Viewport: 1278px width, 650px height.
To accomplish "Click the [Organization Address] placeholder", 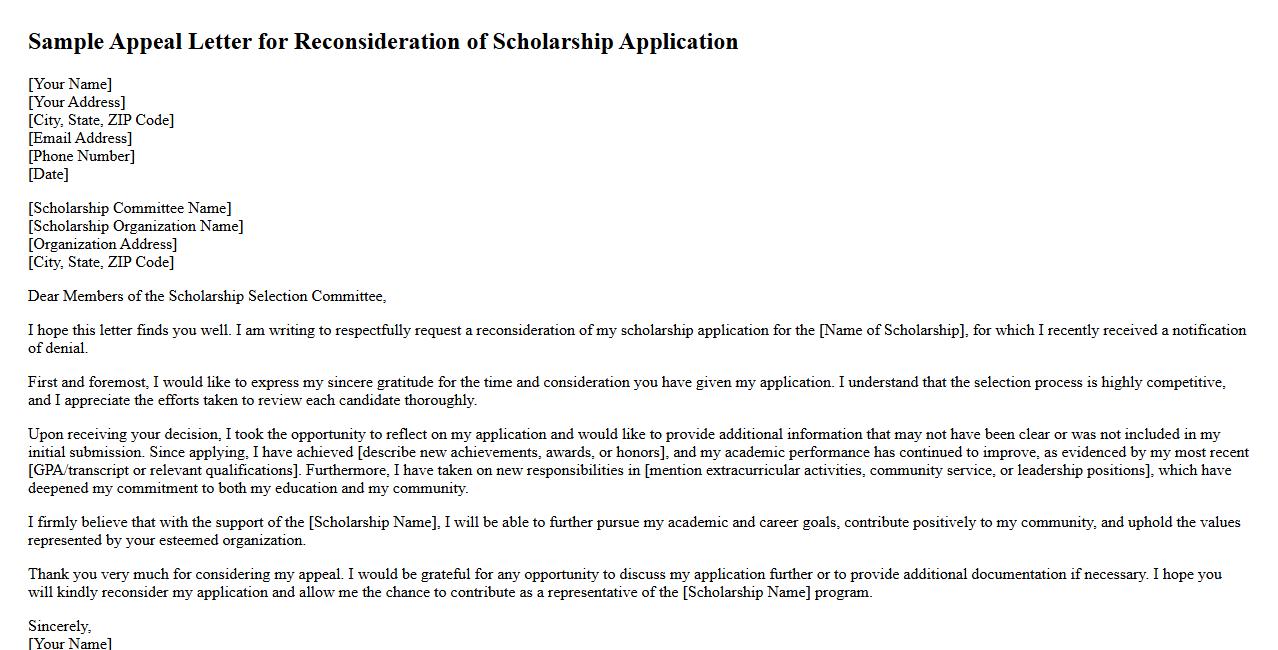I will coord(103,244).
